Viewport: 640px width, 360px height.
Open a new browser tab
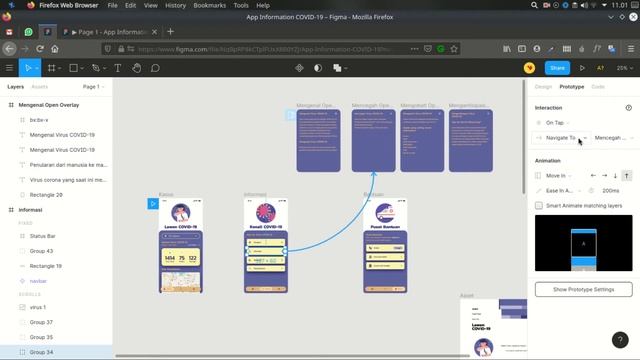click(x=171, y=31)
